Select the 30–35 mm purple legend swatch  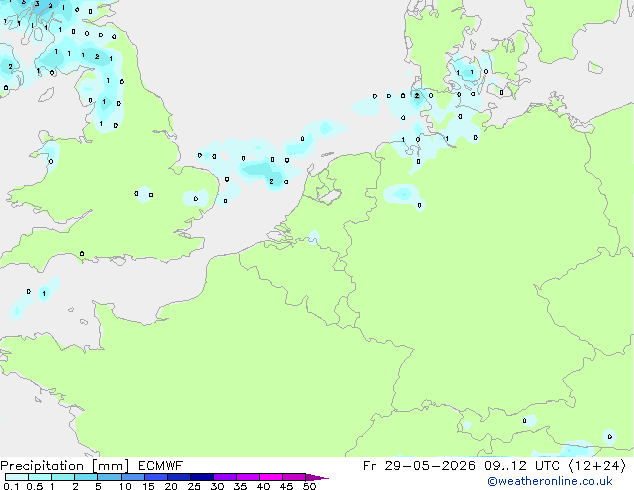(x=225, y=477)
